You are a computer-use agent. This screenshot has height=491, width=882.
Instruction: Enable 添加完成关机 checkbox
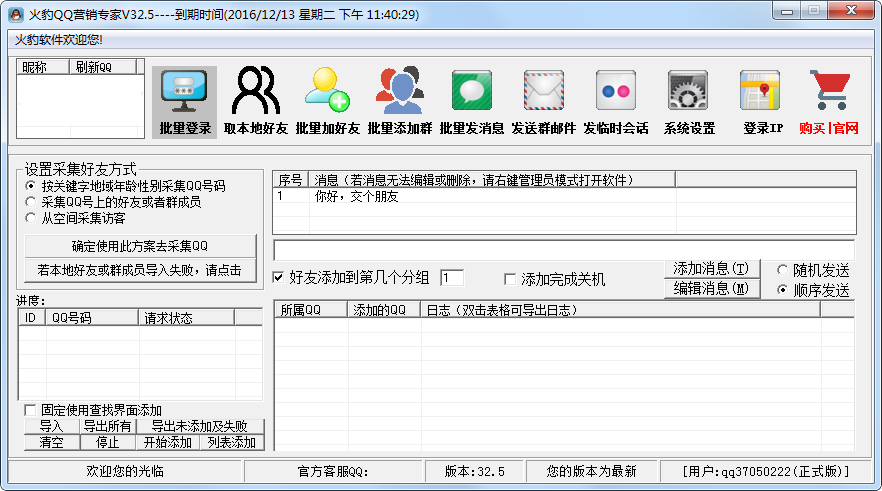tap(510, 279)
